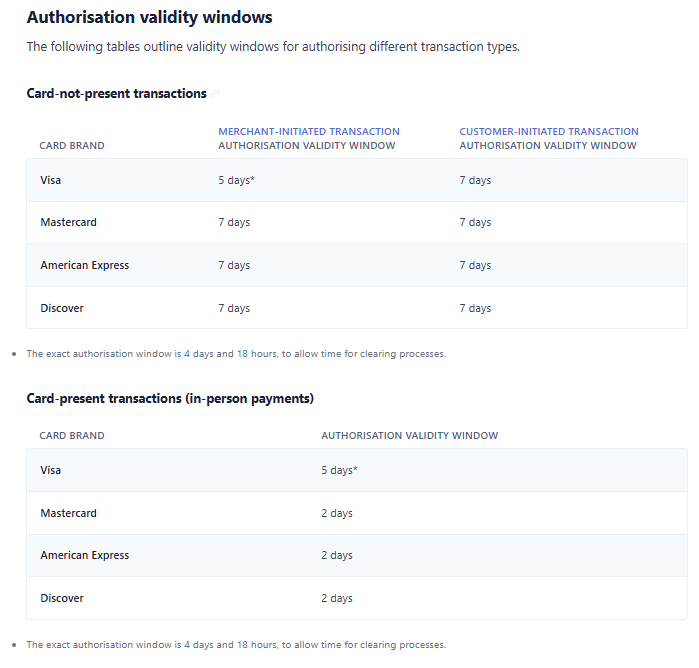Click Mastercard's 2 days card-present cell
Viewport: 699px width, 668px height.
tap(337, 513)
